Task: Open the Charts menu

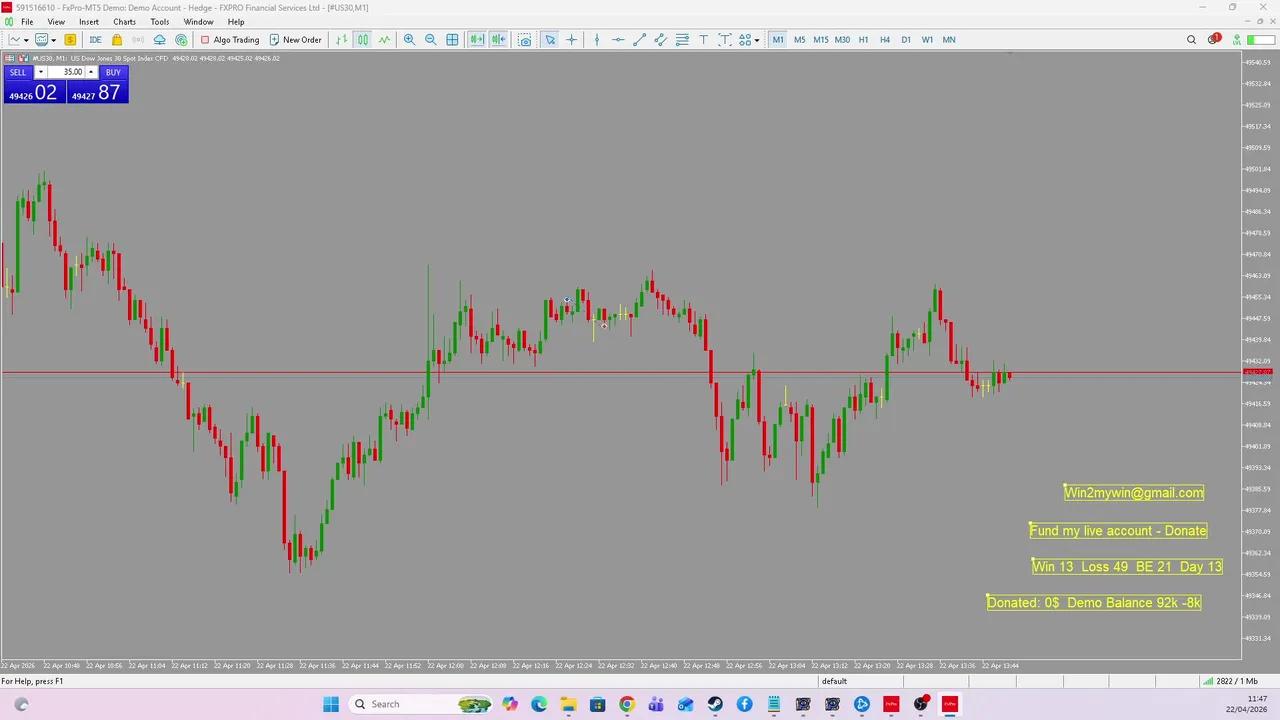Action: coord(124,22)
